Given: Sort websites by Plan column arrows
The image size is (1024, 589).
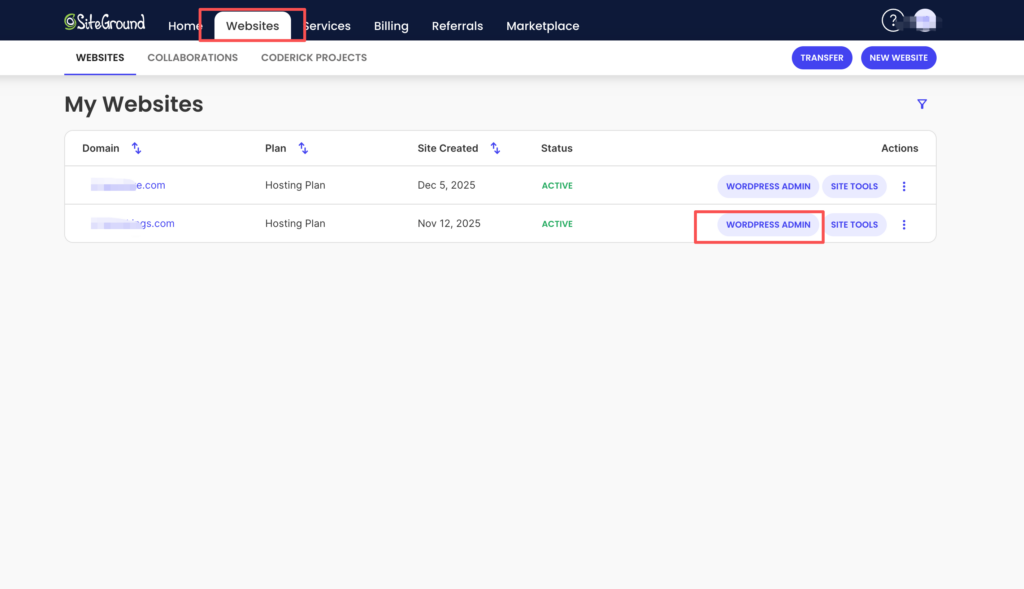Looking at the screenshot, I should [x=303, y=148].
